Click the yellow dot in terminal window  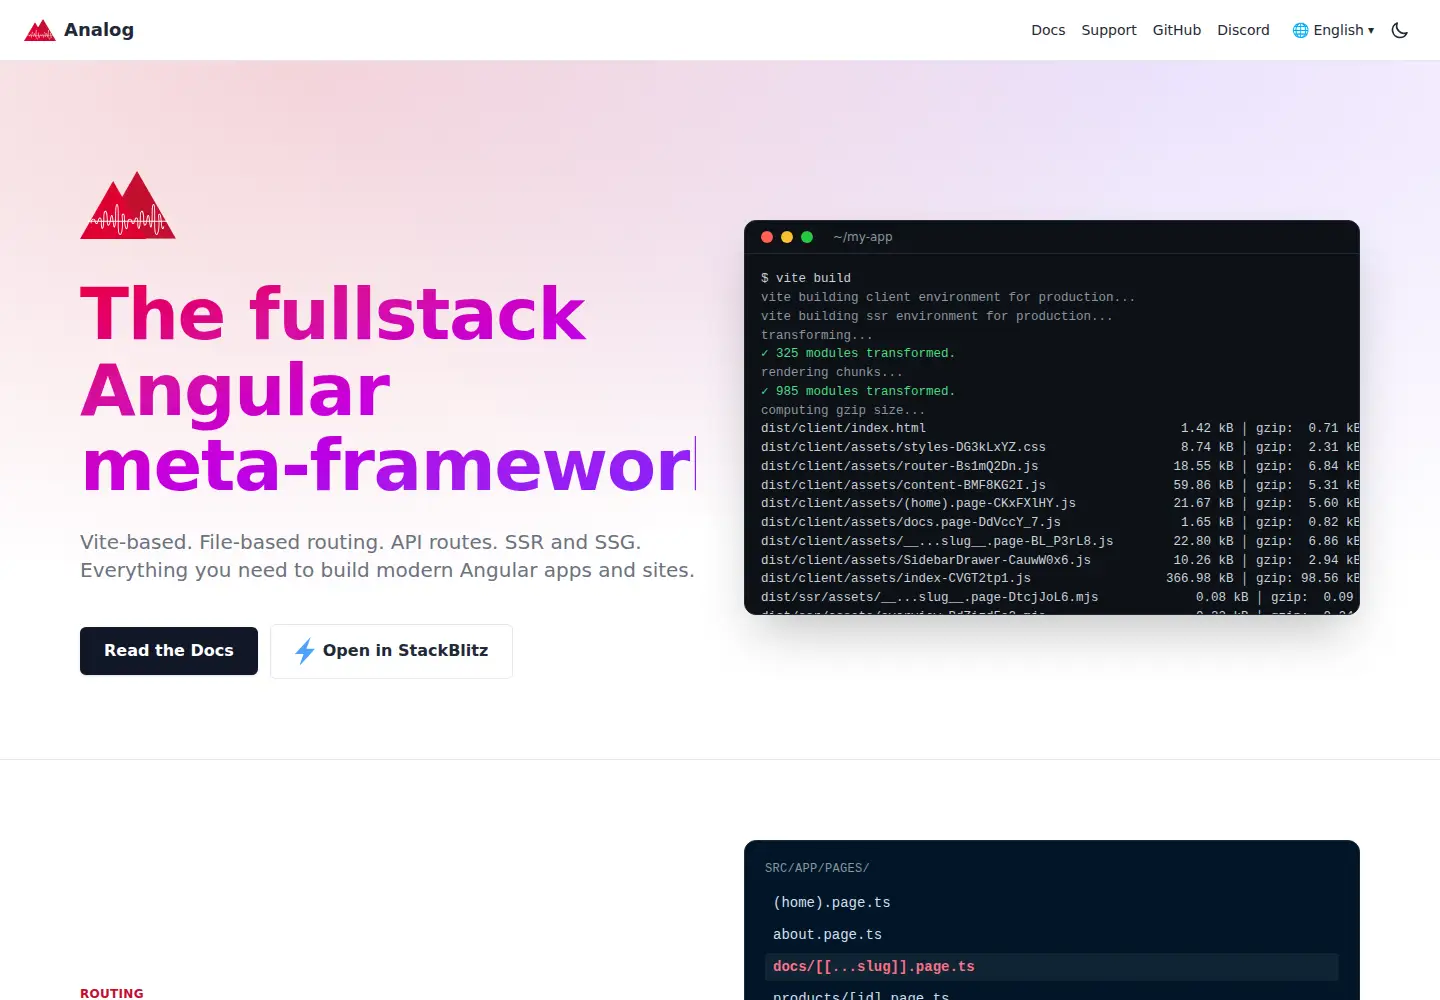click(787, 237)
